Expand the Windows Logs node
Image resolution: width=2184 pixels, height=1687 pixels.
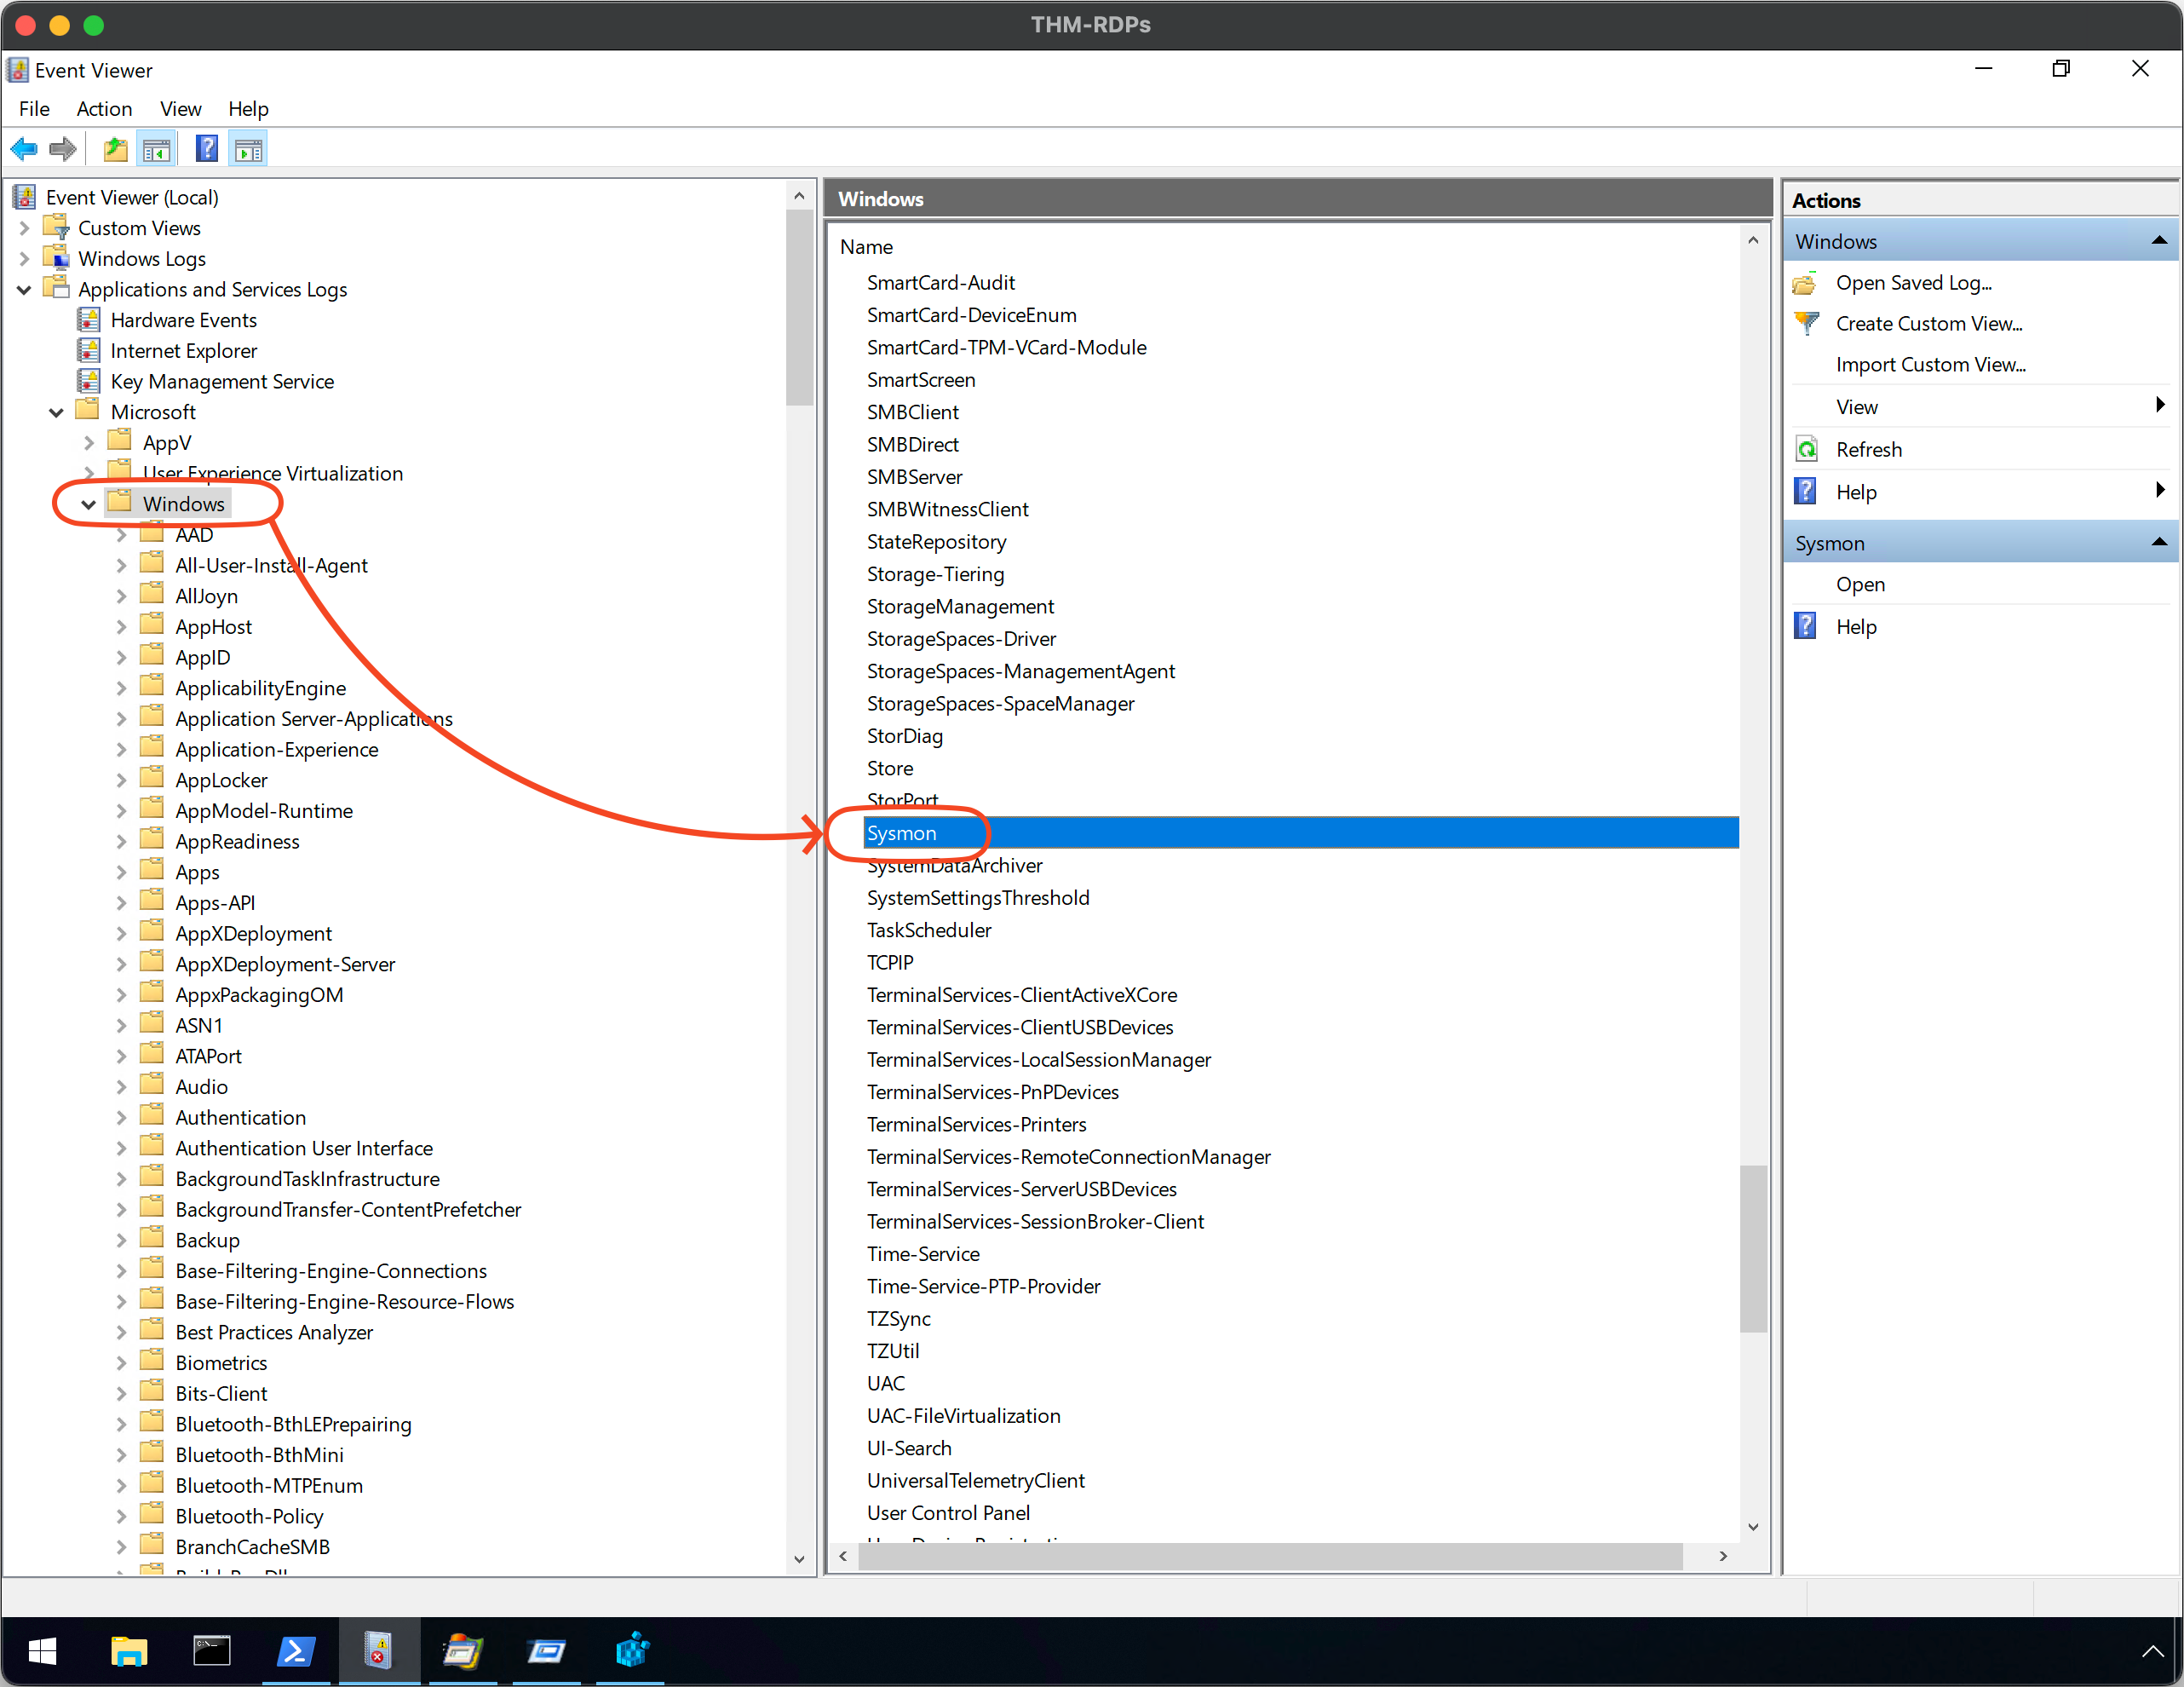click(x=24, y=259)
